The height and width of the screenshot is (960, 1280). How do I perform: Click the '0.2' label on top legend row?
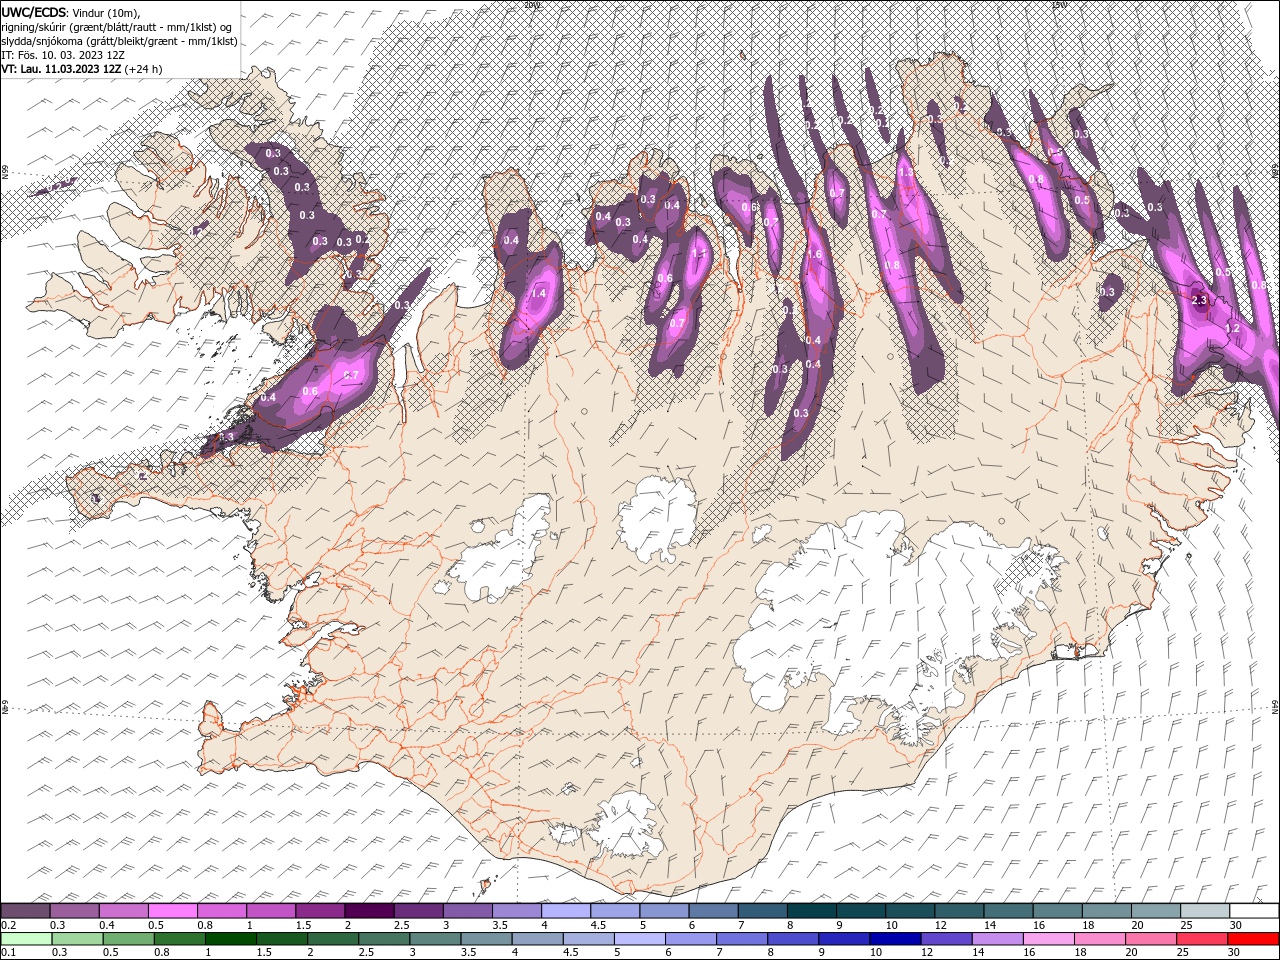coord(8,925)
